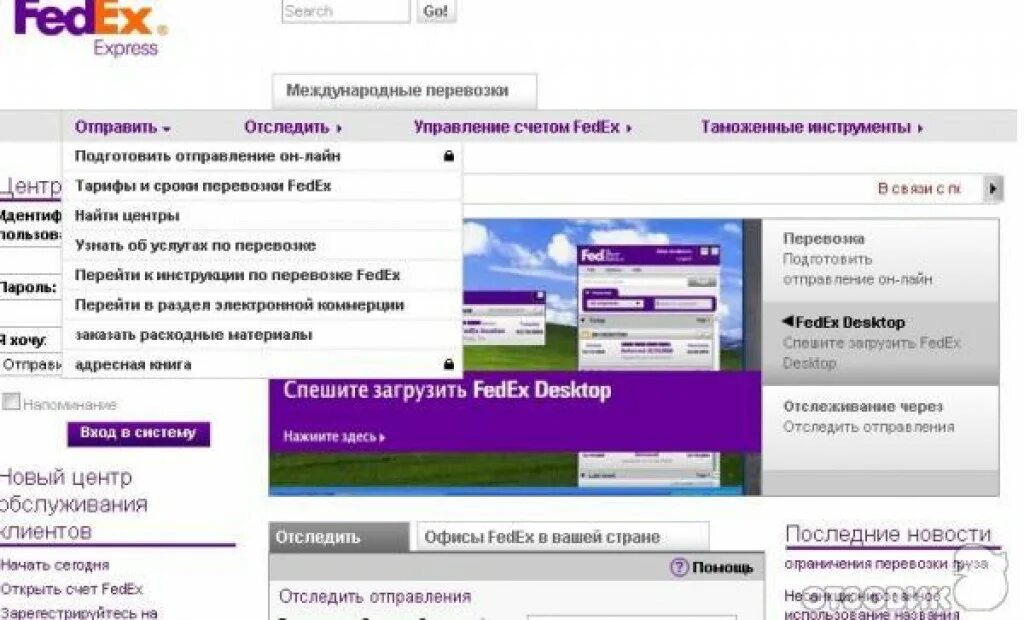Click the Последние новости heading
Viewport: 1024px width, 620px height.
[x=888, y=534]
